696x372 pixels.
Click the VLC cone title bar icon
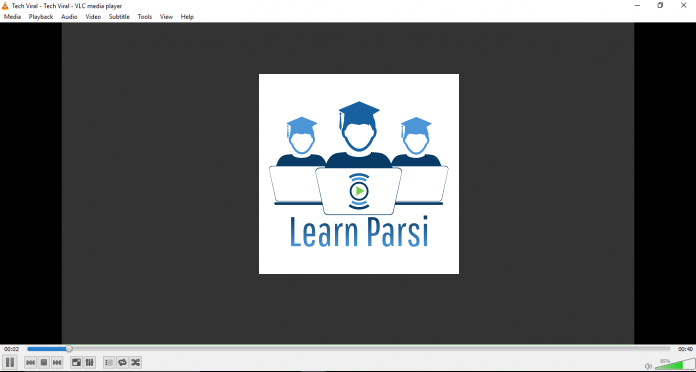coord(5,6)
